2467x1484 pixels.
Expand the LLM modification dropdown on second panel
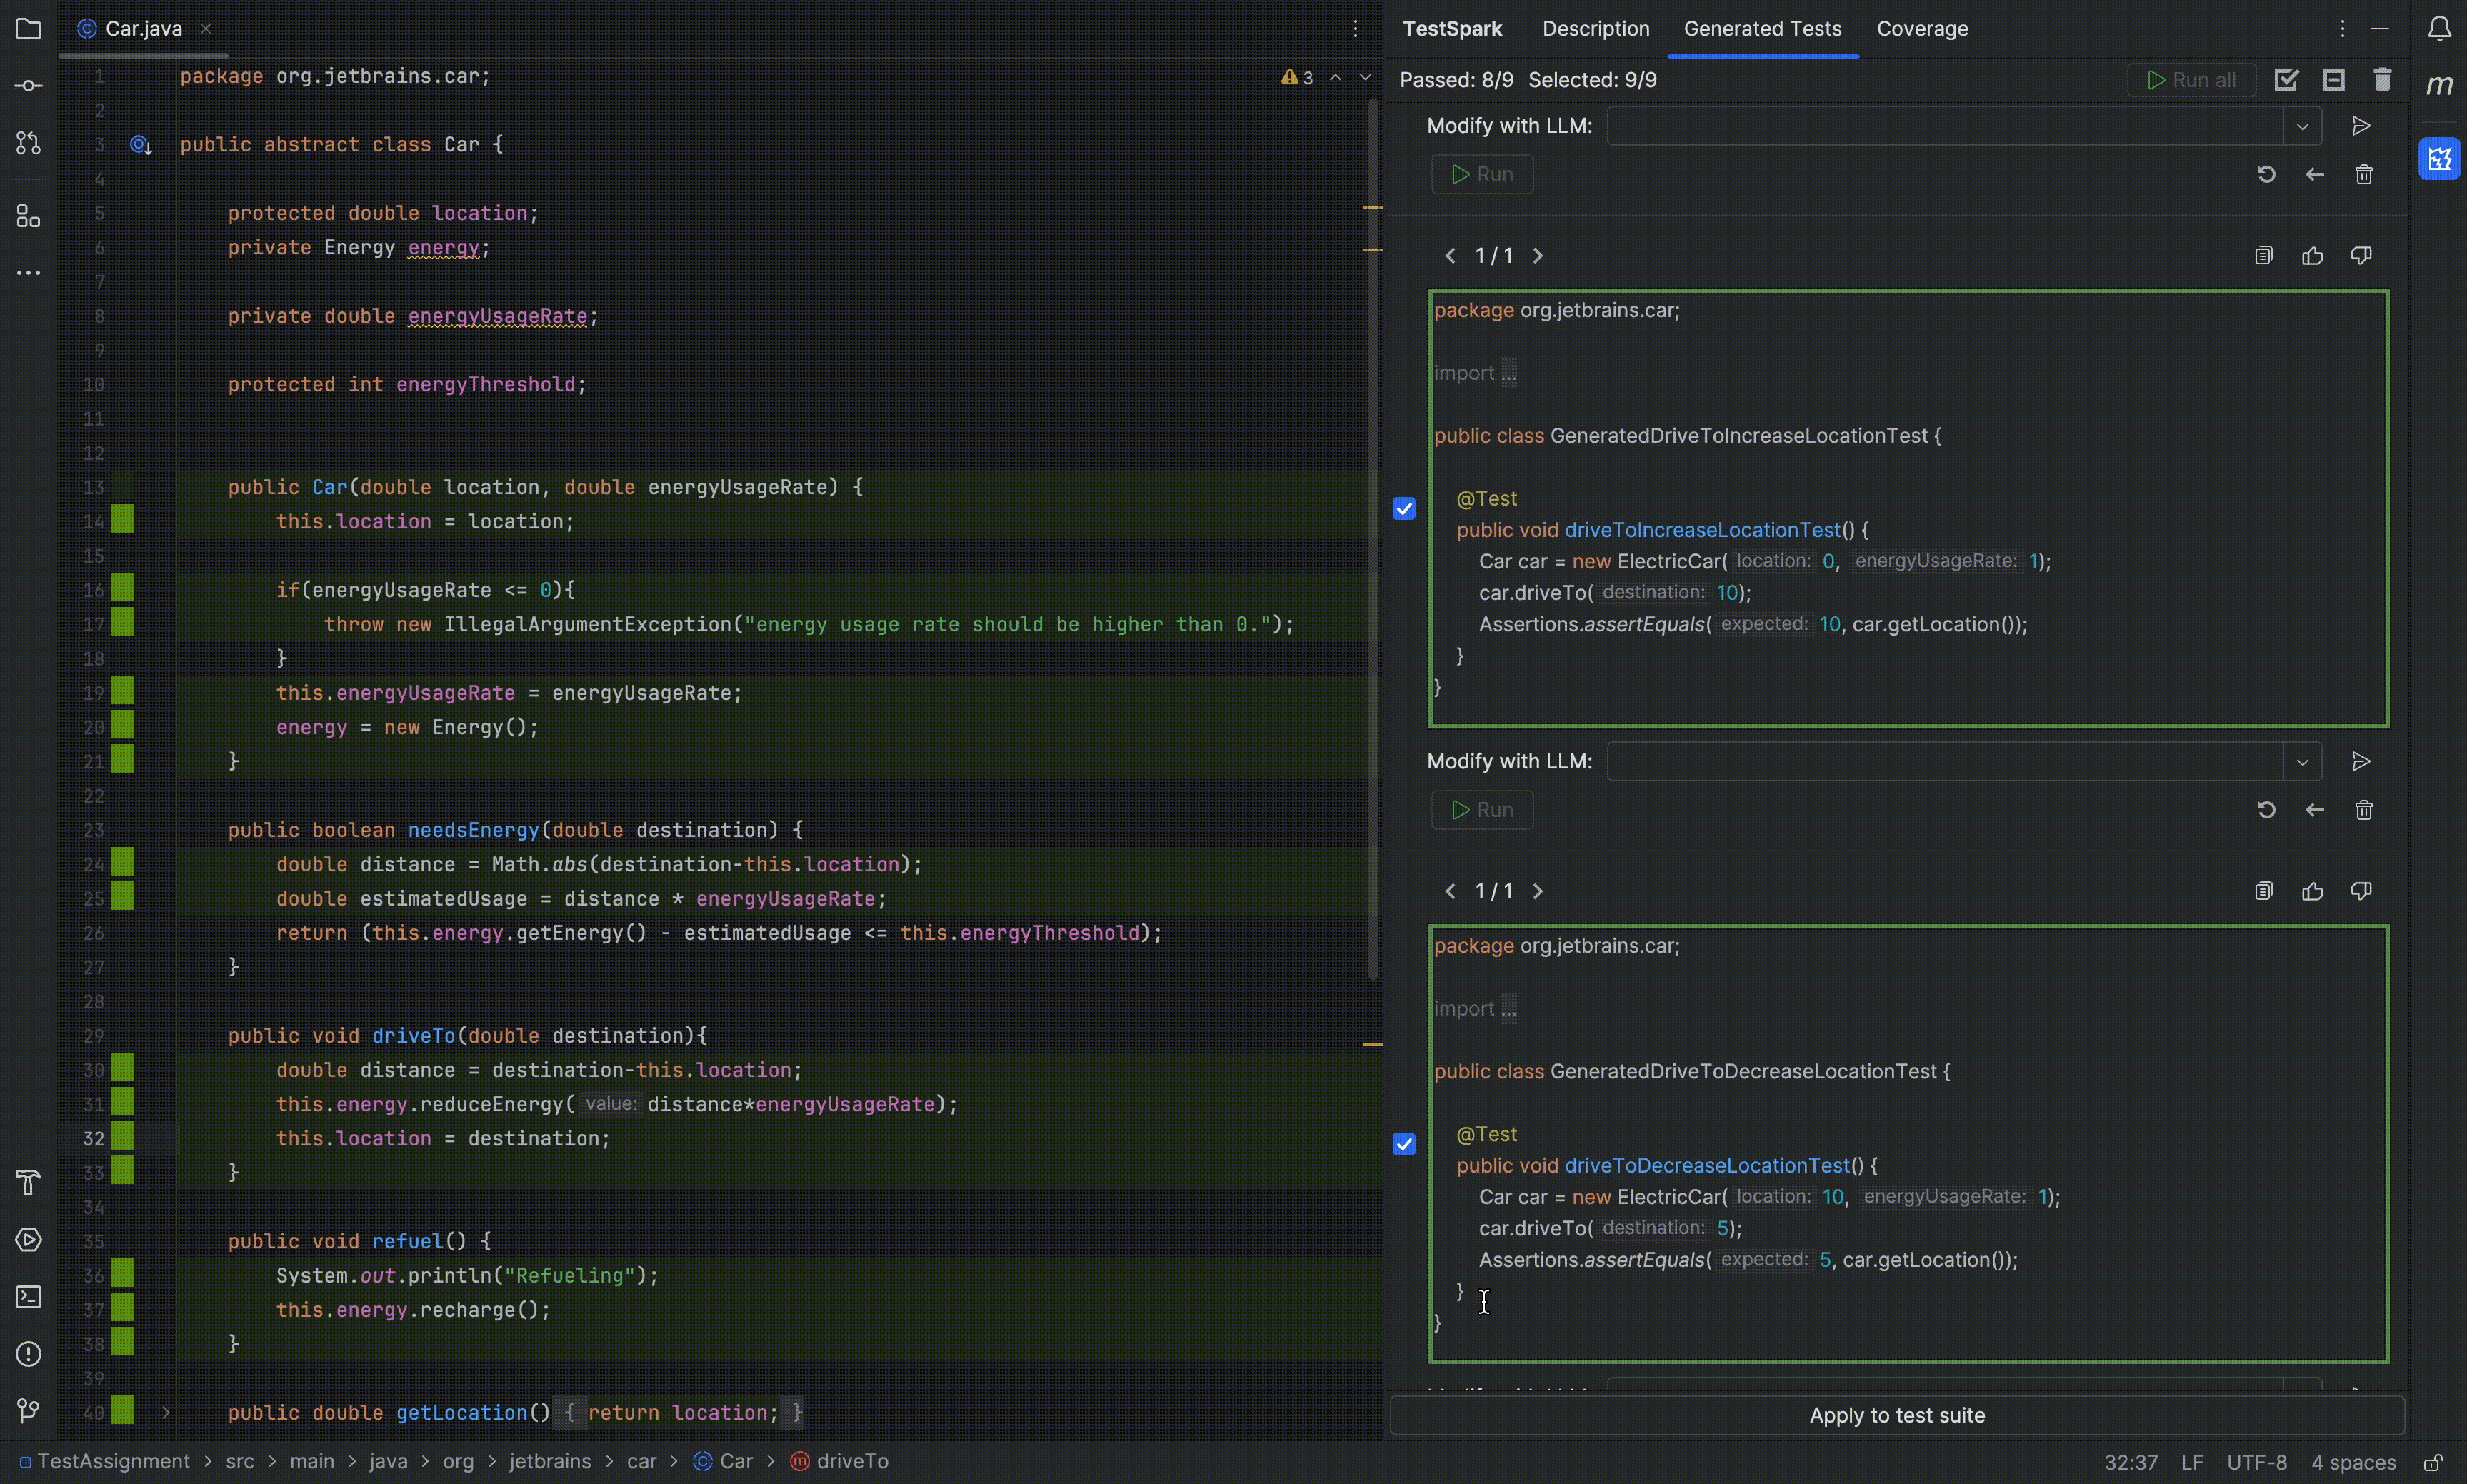point(2303,761)
